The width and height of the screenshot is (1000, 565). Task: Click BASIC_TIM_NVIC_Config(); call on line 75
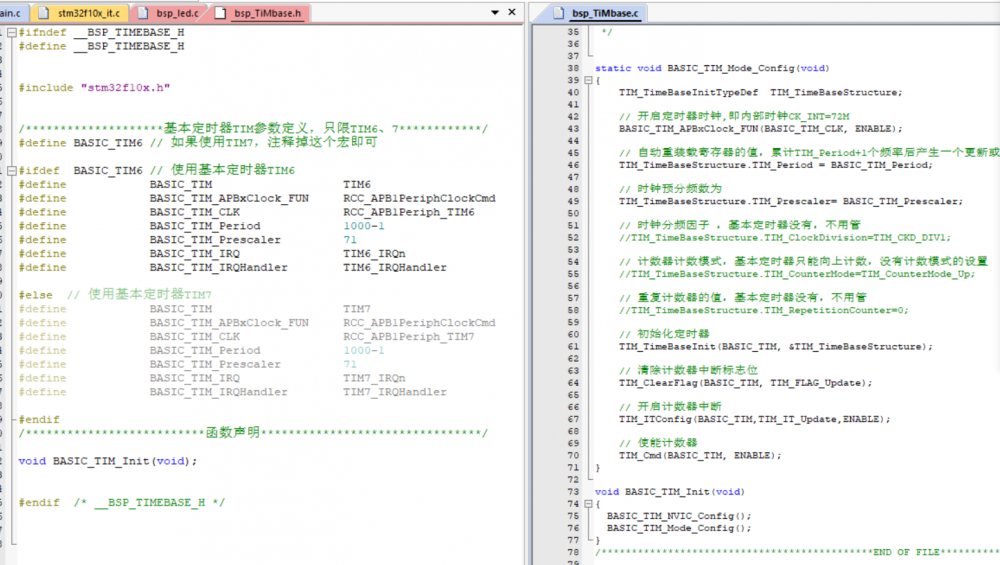pyautogui.click(x=679, y=516)
